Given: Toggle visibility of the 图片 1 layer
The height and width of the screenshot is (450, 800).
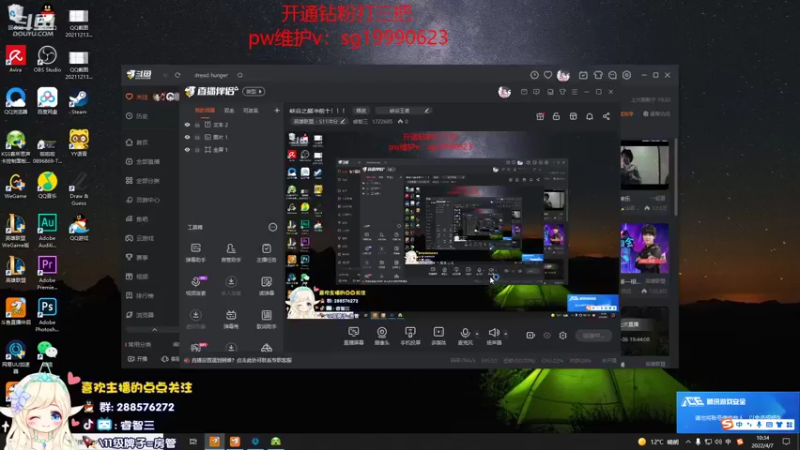Looking at the screenshot, I should pyautogui.click(x=187, y=137).
